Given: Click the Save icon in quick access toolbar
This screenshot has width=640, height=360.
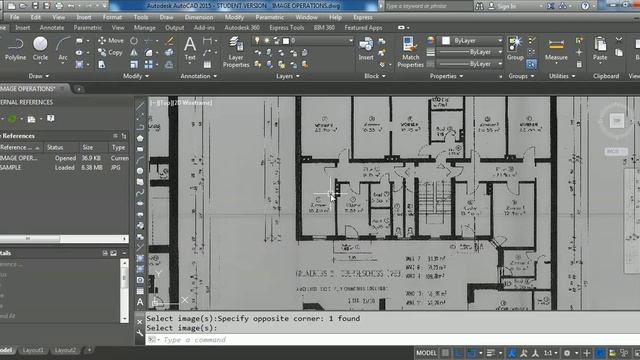Looking at the screenshot, I should [35, 6].
